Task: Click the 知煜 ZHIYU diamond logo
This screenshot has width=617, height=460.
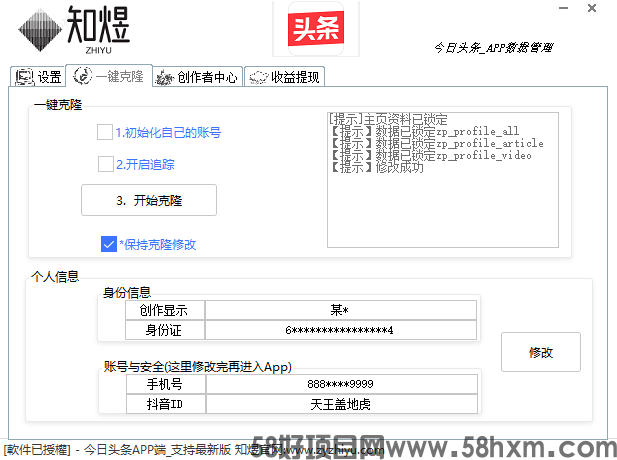Action: click(x=40, y=30)
